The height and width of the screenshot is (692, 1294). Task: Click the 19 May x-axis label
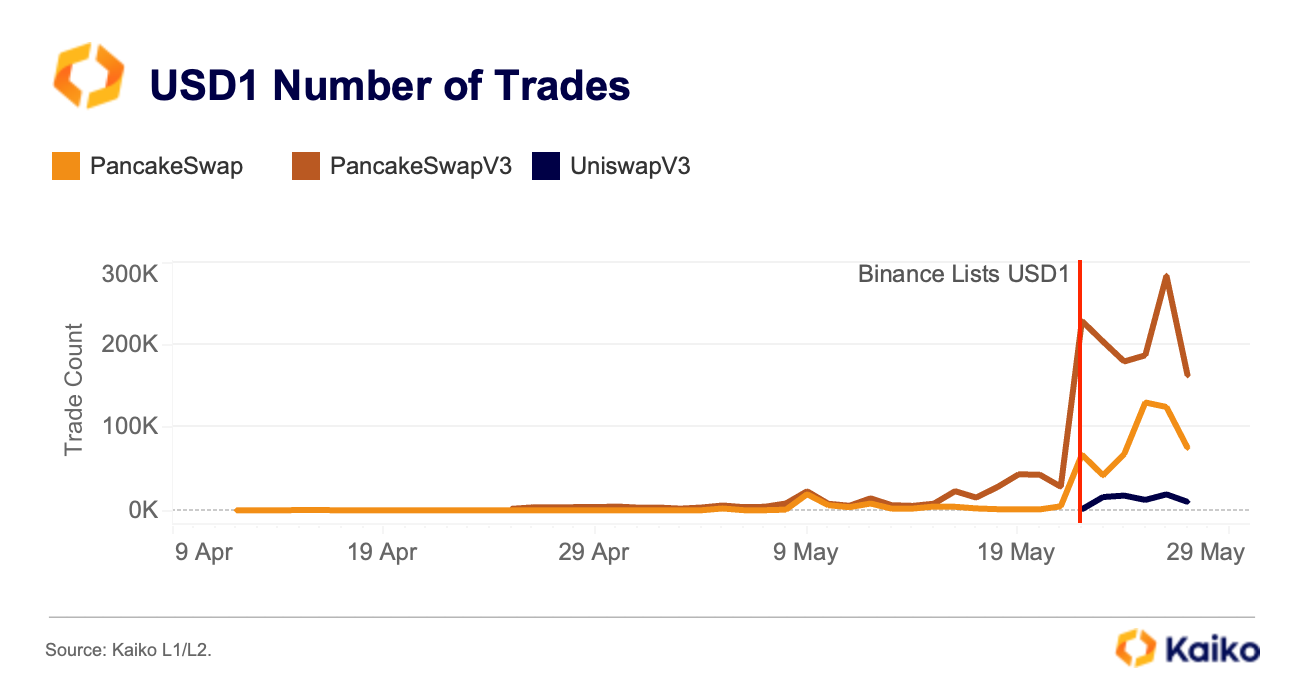coord(1018,551)
